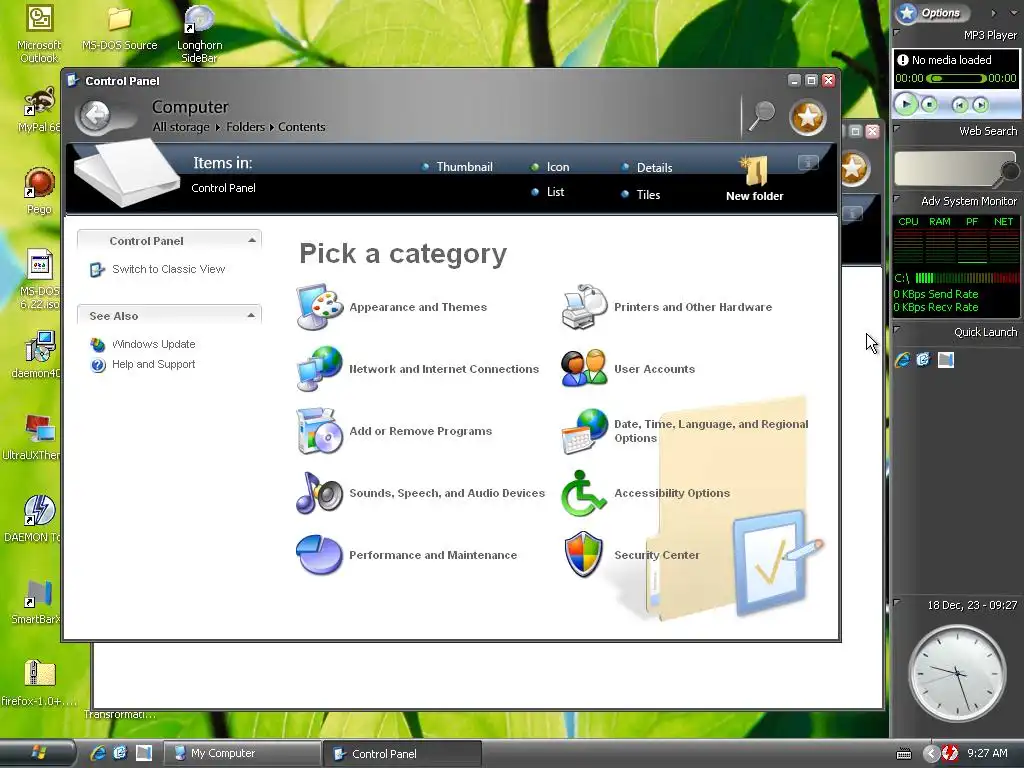
Task: Click the Windows Start button
Action: click(x=38, y=753)
